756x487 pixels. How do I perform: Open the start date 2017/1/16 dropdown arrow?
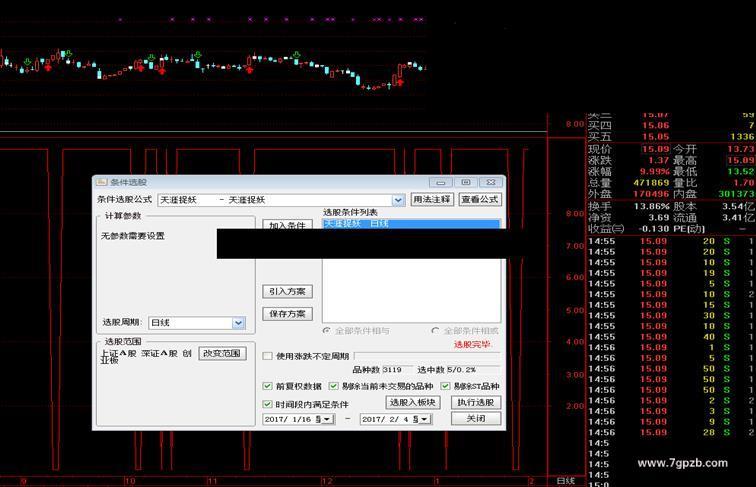pos(328,419)
